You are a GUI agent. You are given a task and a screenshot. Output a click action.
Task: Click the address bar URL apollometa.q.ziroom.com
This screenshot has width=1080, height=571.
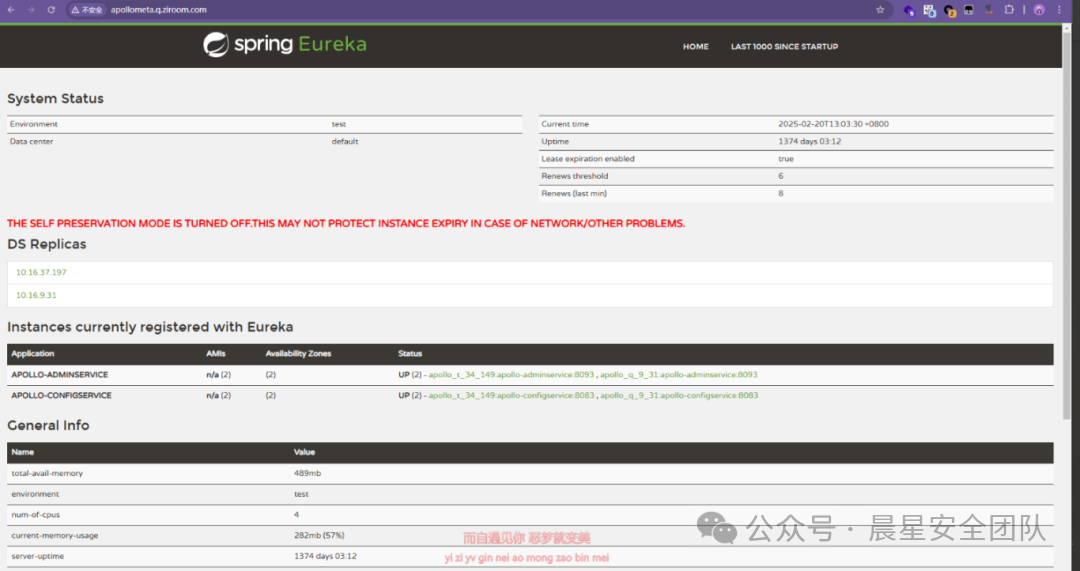(158, 10)
